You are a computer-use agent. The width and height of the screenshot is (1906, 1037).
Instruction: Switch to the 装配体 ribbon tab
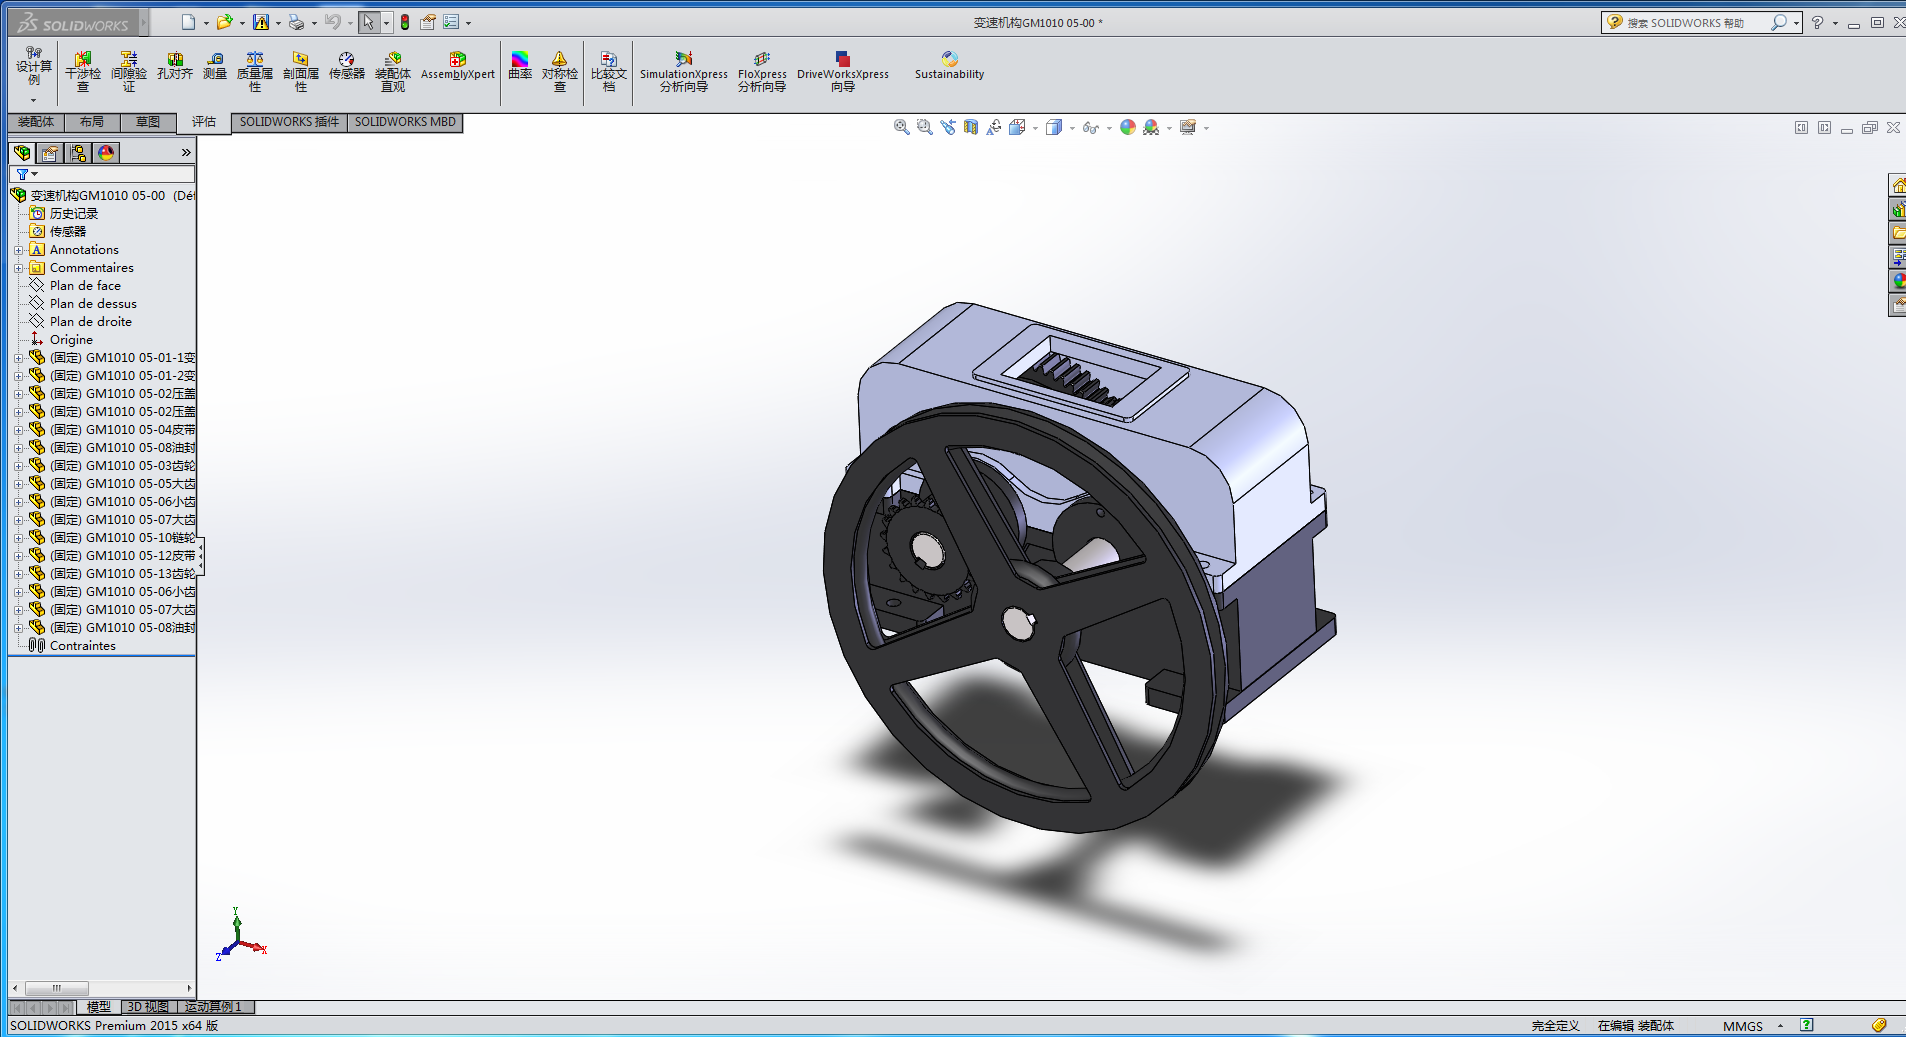(x=36, y=122)
